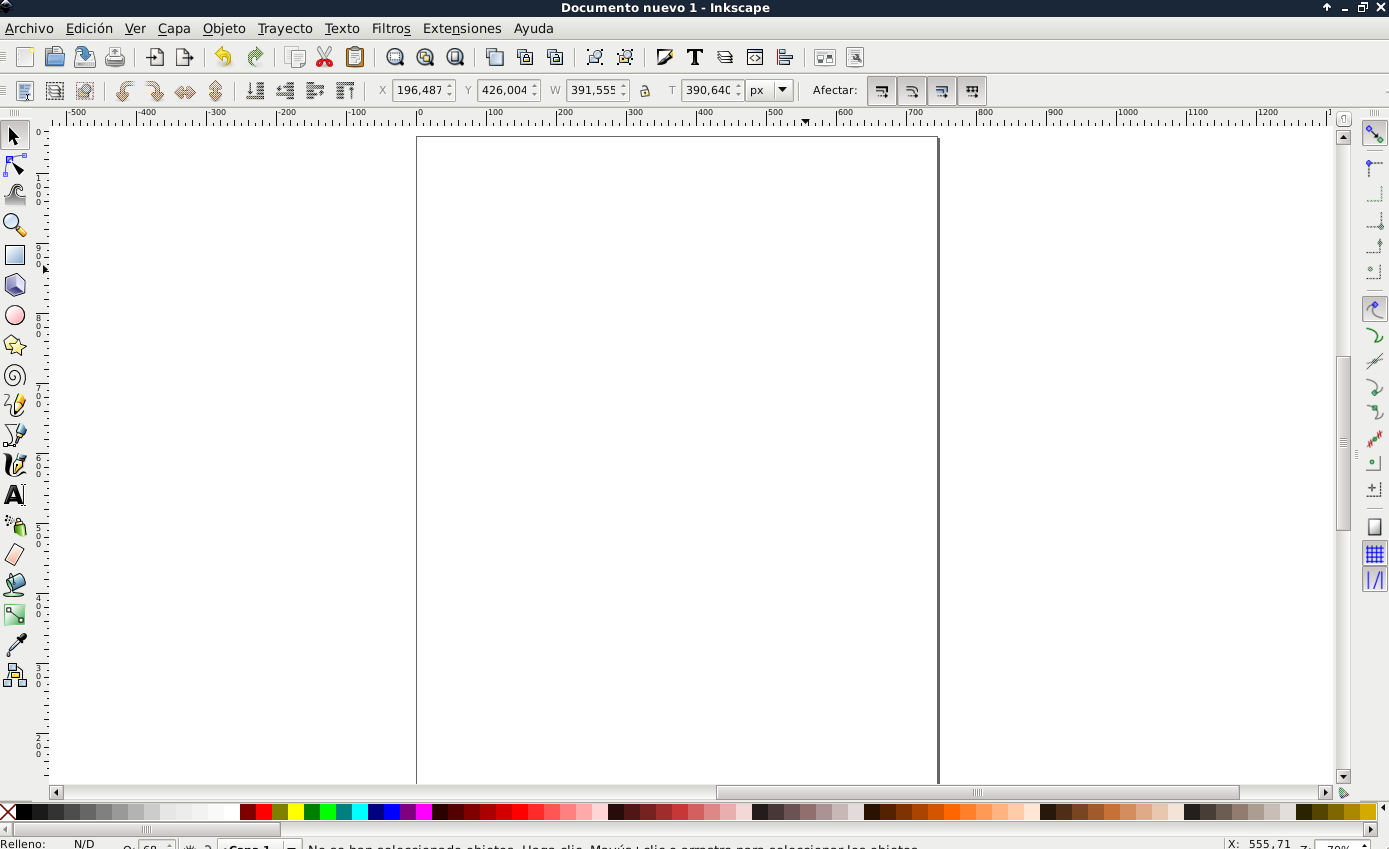
Task: Open the Extensiones menu
Action: pos(462,28)
